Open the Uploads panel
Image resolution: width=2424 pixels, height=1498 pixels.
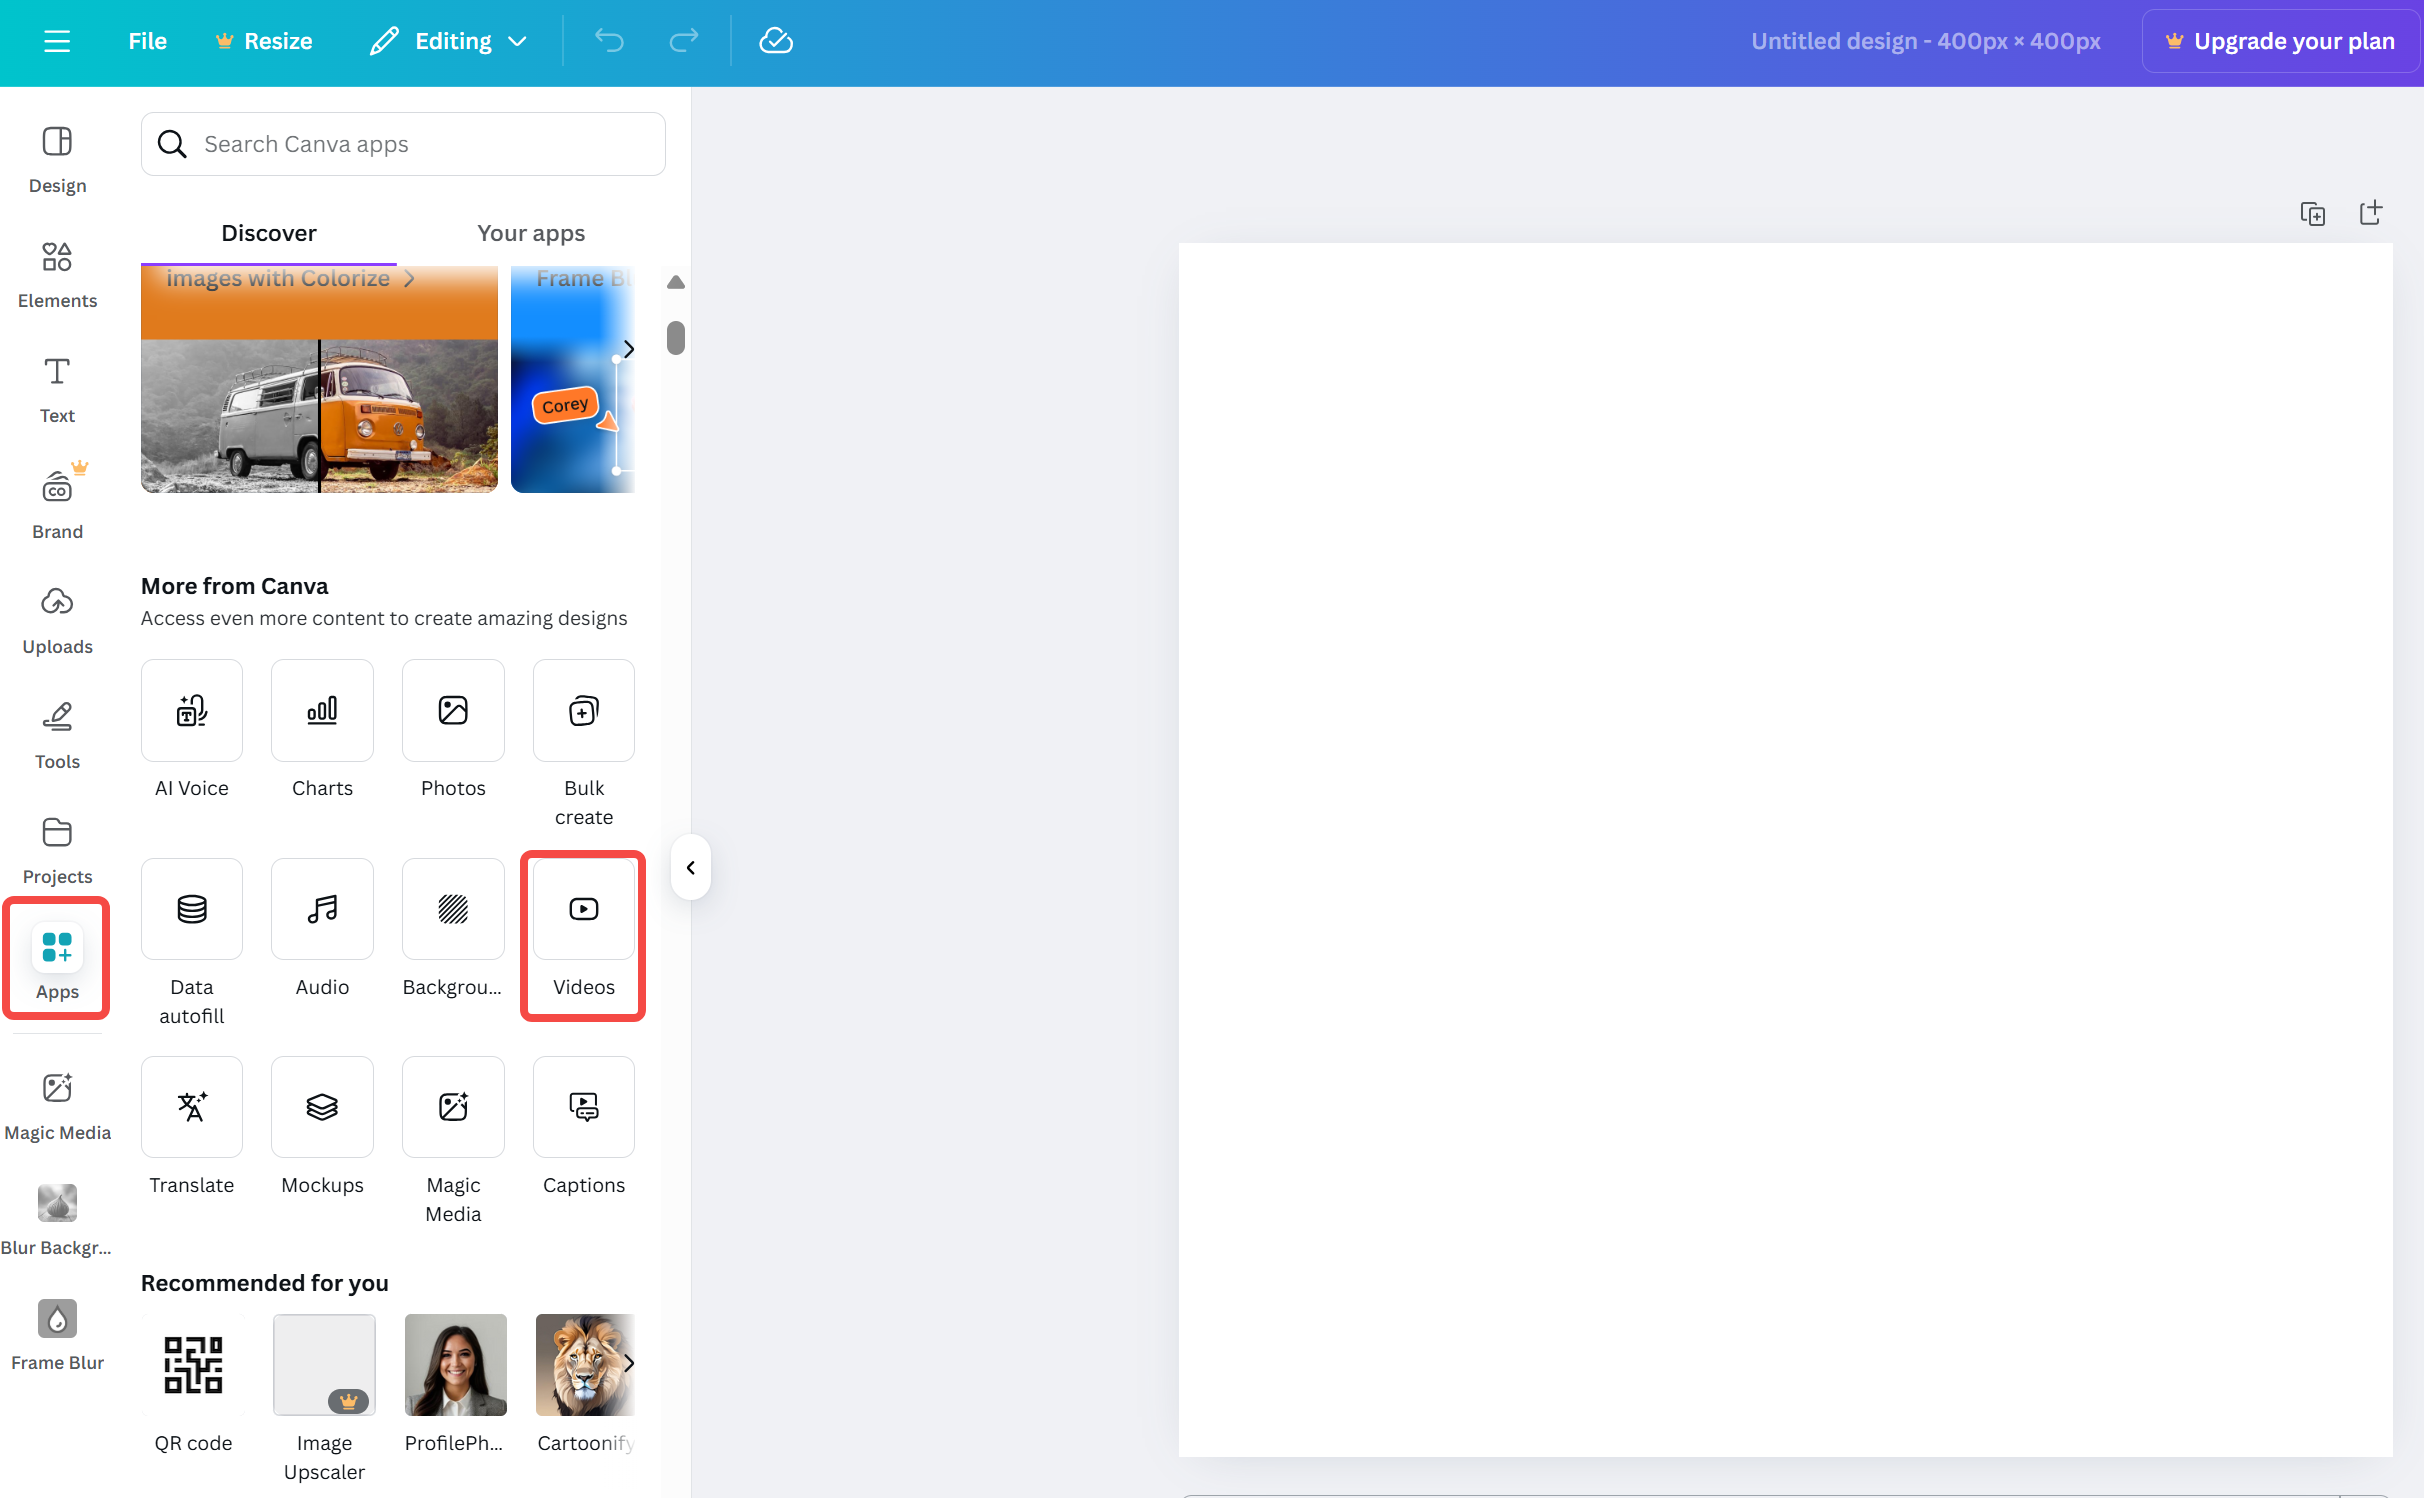[x=56, y=618]
